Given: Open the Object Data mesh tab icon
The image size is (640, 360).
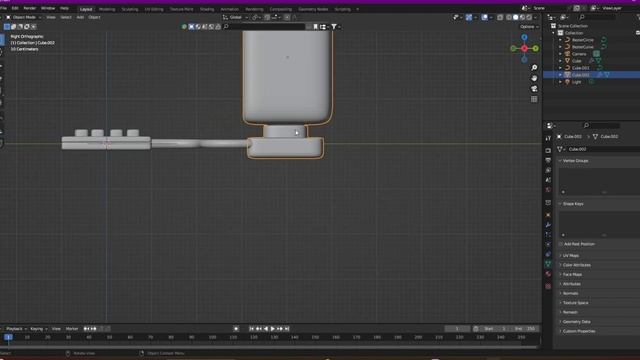Looking at the screenshot, I should click(548, 264).
